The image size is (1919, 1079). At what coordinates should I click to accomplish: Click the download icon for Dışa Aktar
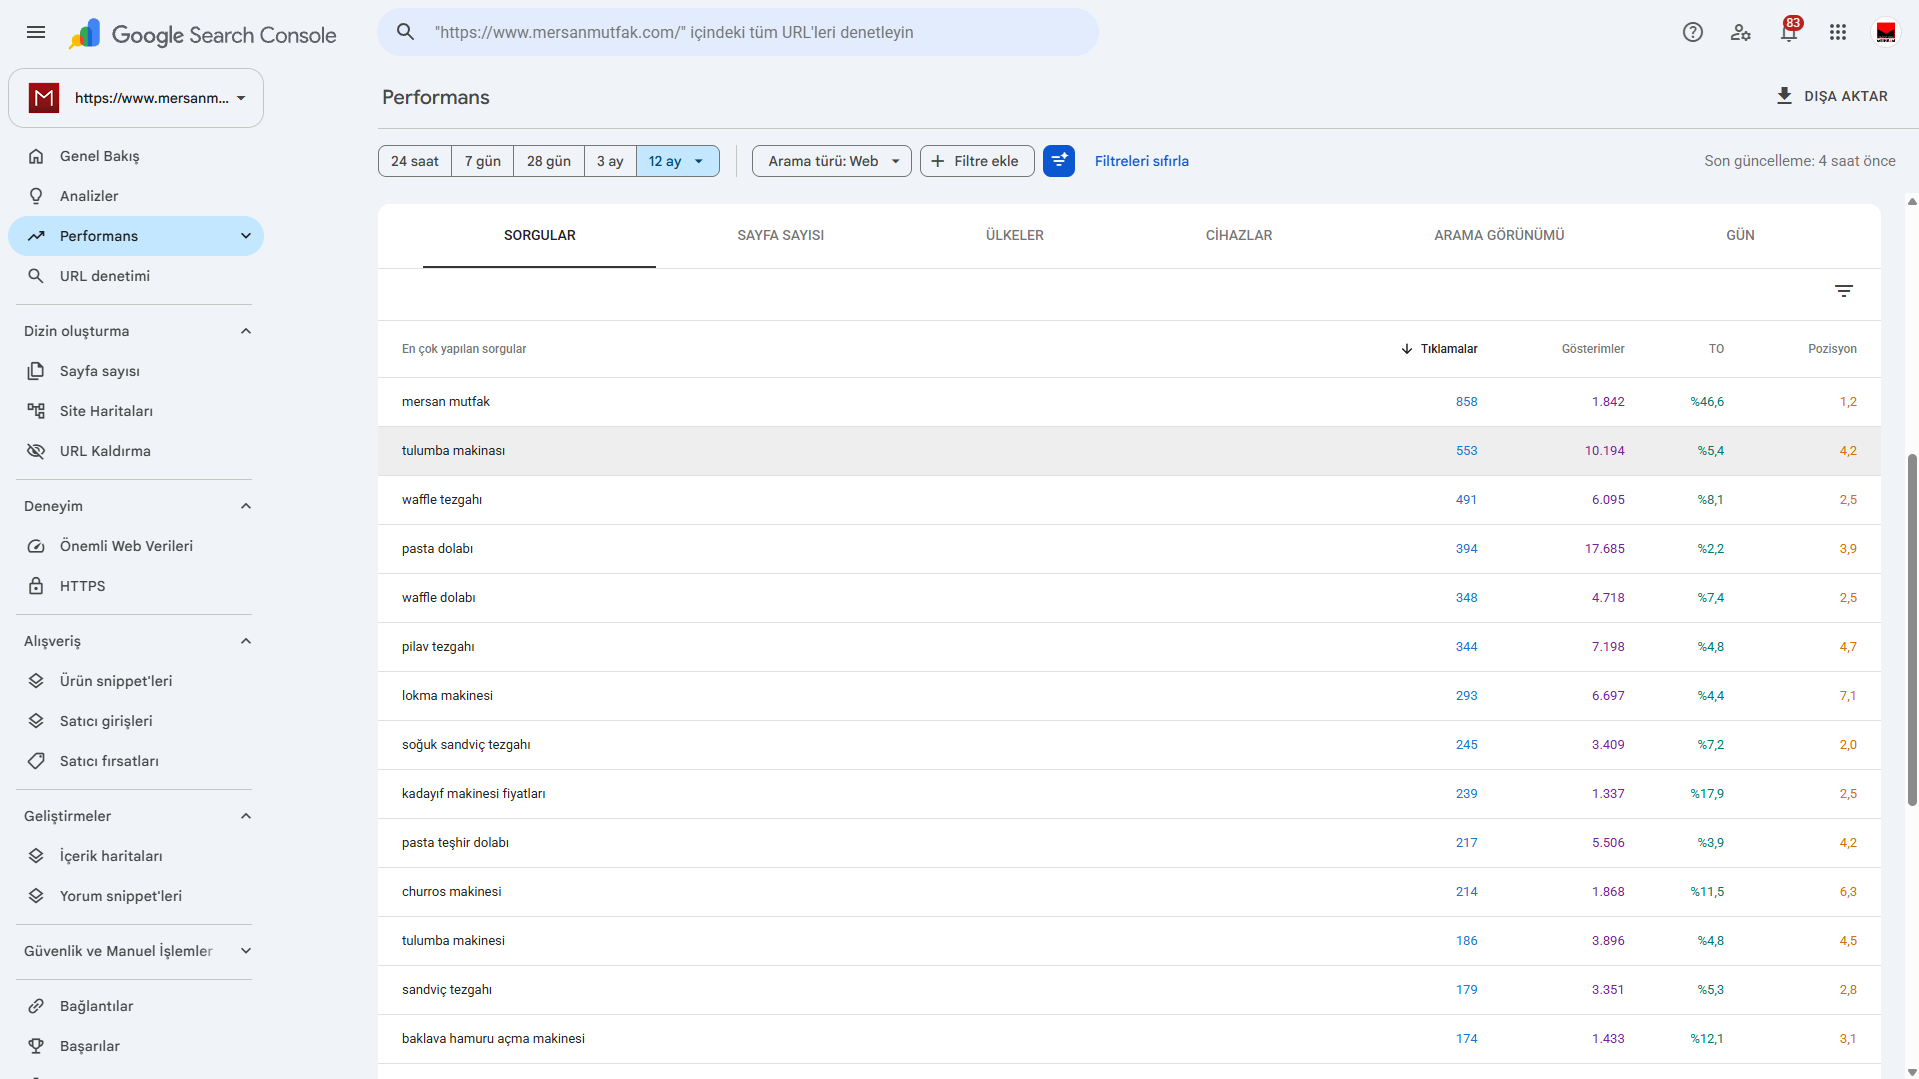(x=1784, y=96)
